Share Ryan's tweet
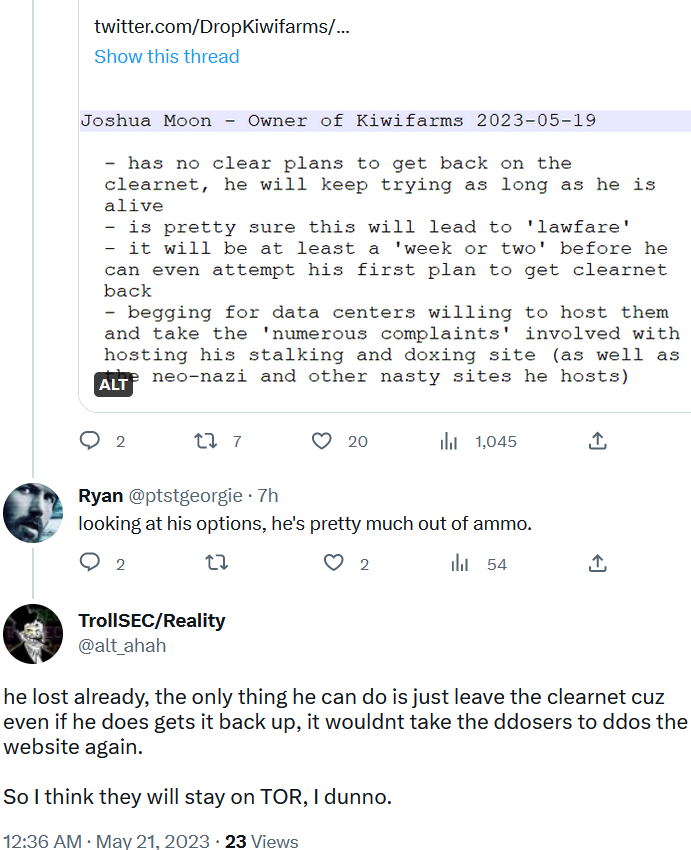Viewport: 691px width, 850px height. (x=598, y=564)
